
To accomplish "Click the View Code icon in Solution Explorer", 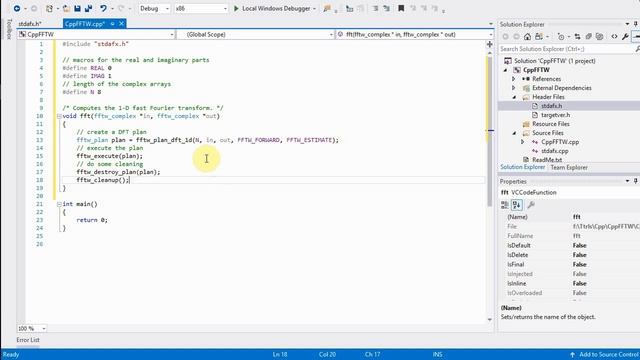I will pos(614,37).
